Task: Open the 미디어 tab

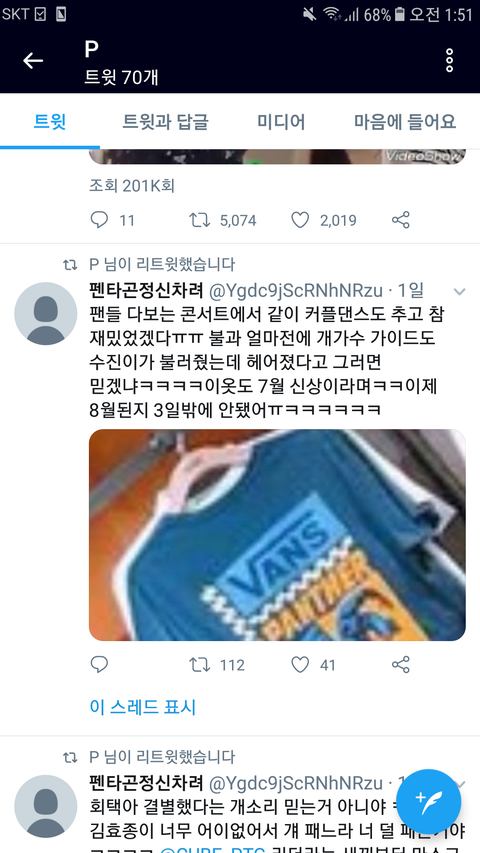Action: tap(281, 121)
